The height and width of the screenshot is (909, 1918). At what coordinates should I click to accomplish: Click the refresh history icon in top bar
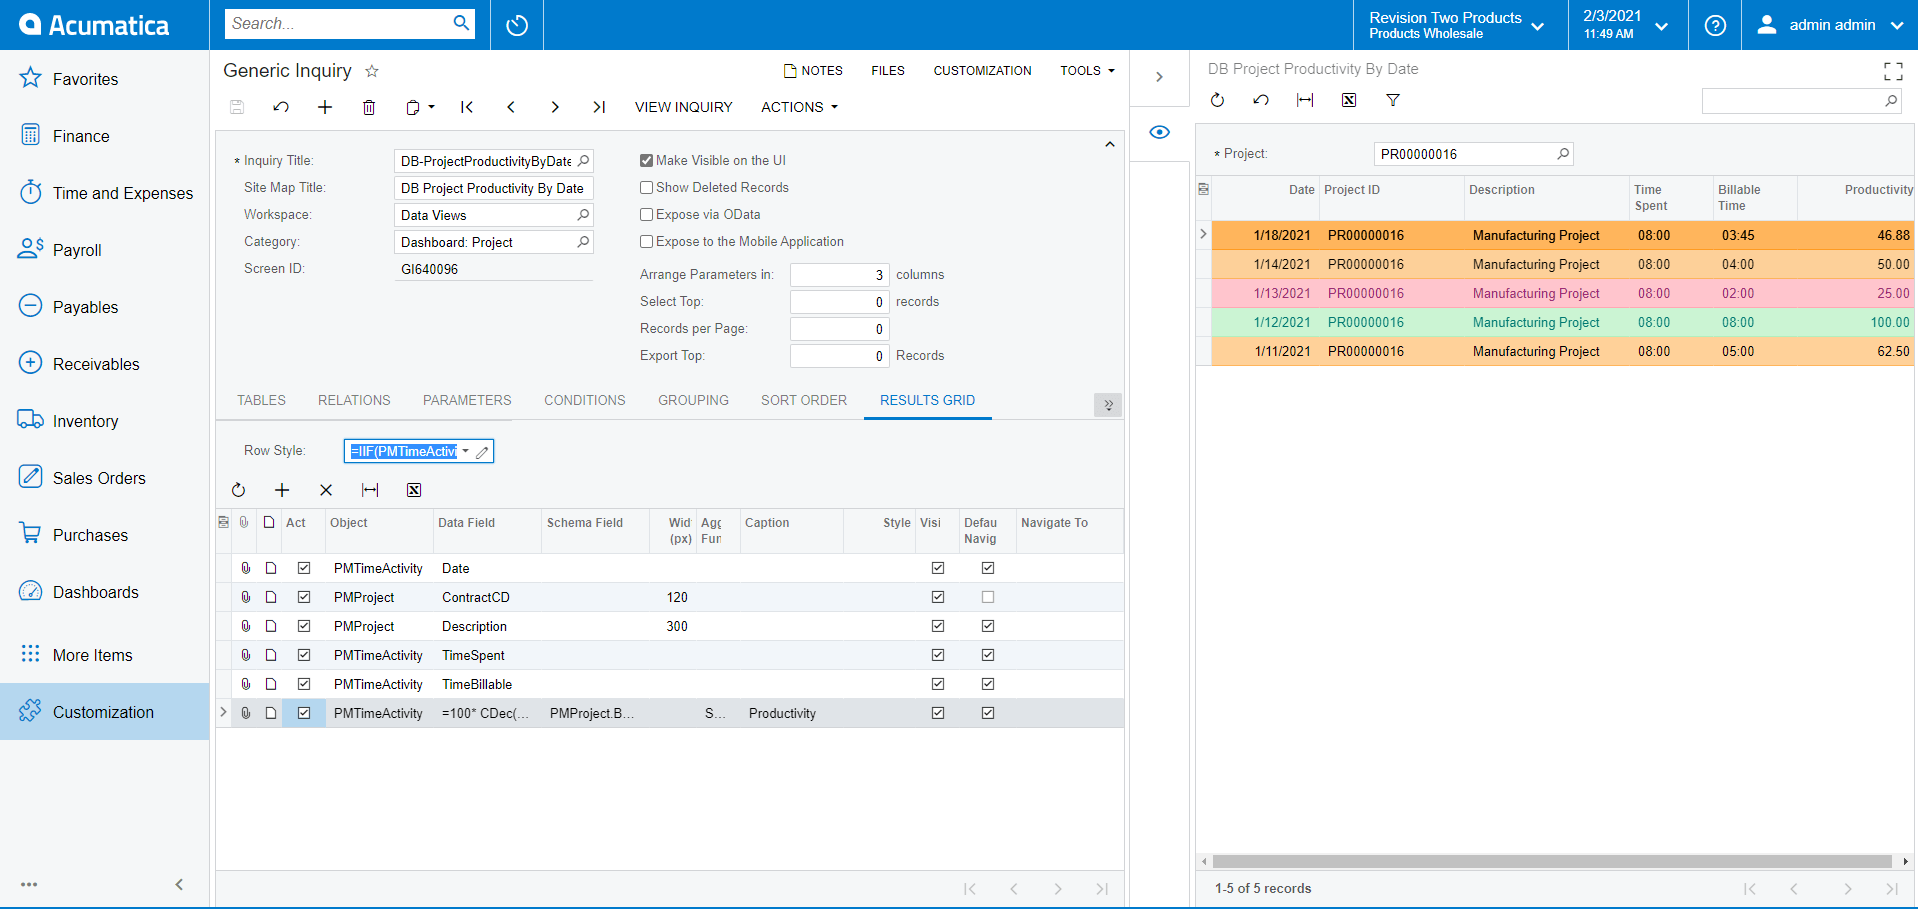click(517, 25)
